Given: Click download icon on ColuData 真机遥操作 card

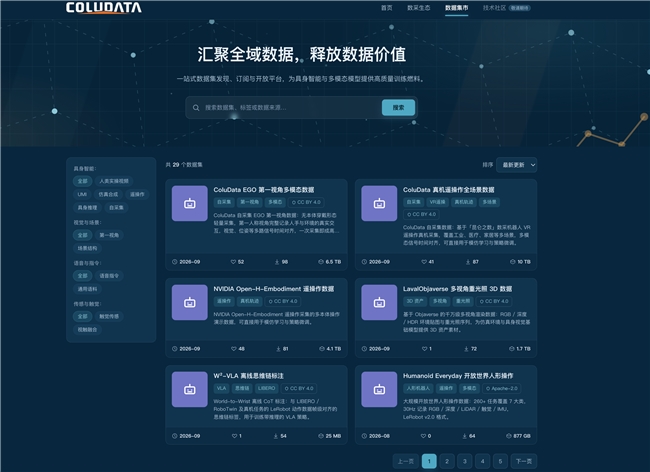Looking at the screenshot, I should pos(468,262).
